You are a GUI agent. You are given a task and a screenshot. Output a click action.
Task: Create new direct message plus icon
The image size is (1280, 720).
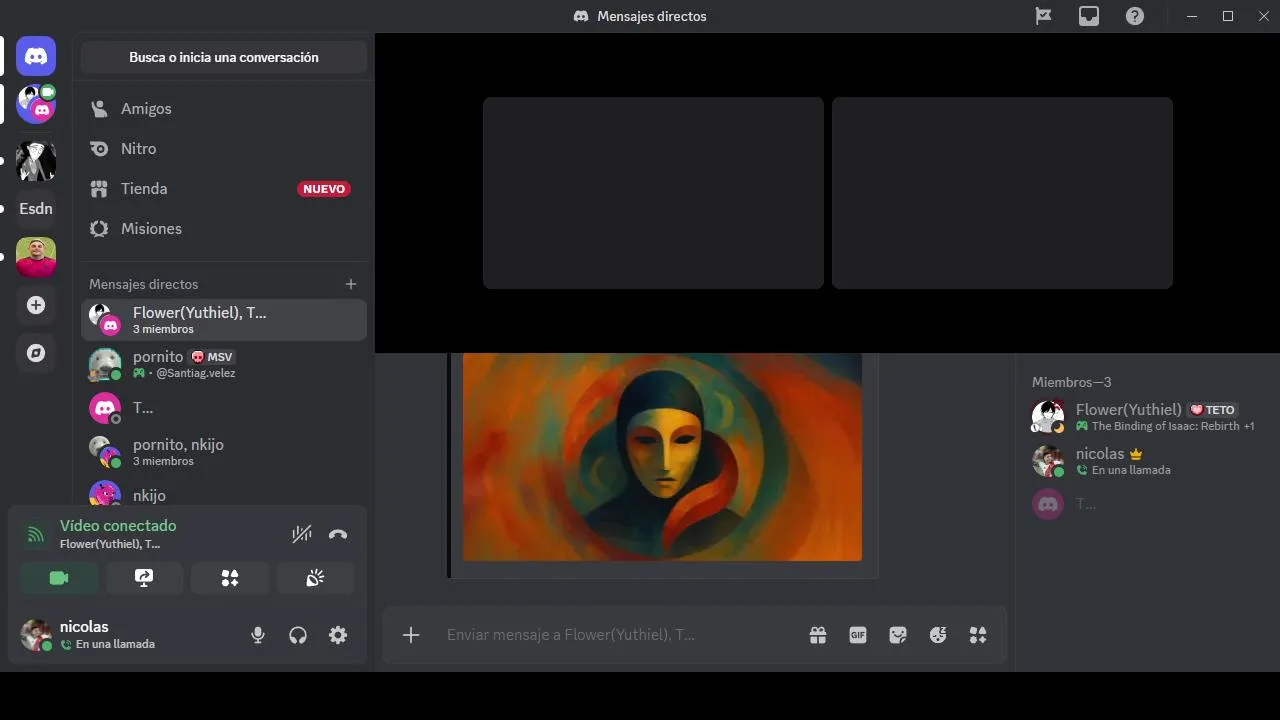click(351, 284)
